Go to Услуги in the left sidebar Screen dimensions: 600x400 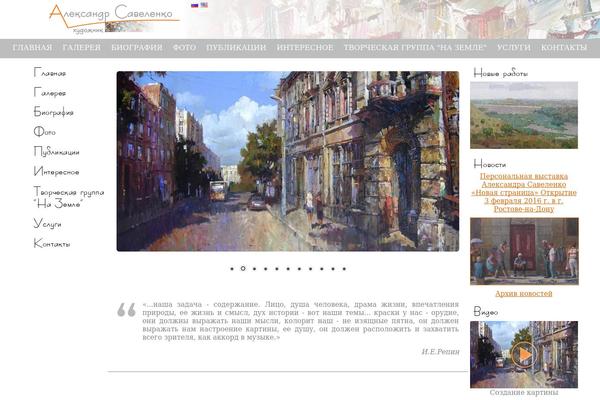click(x=47, y=224)
